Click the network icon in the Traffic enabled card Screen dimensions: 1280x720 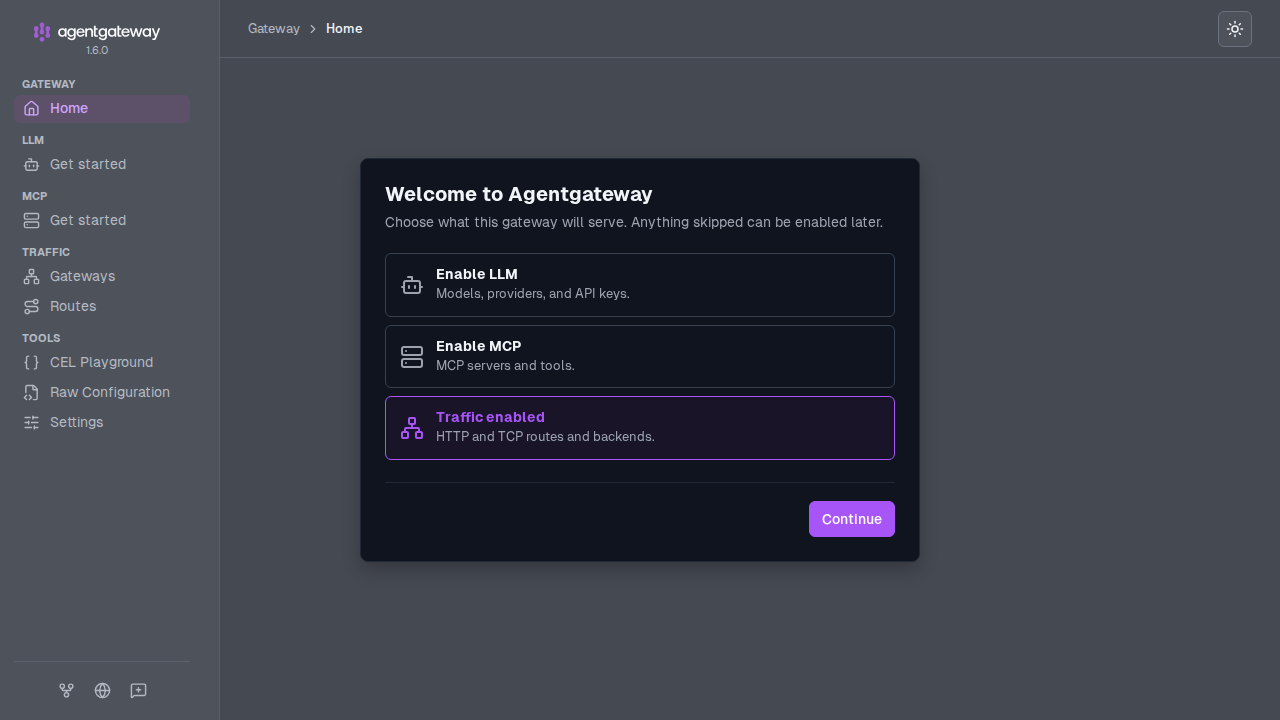point(412,428)
